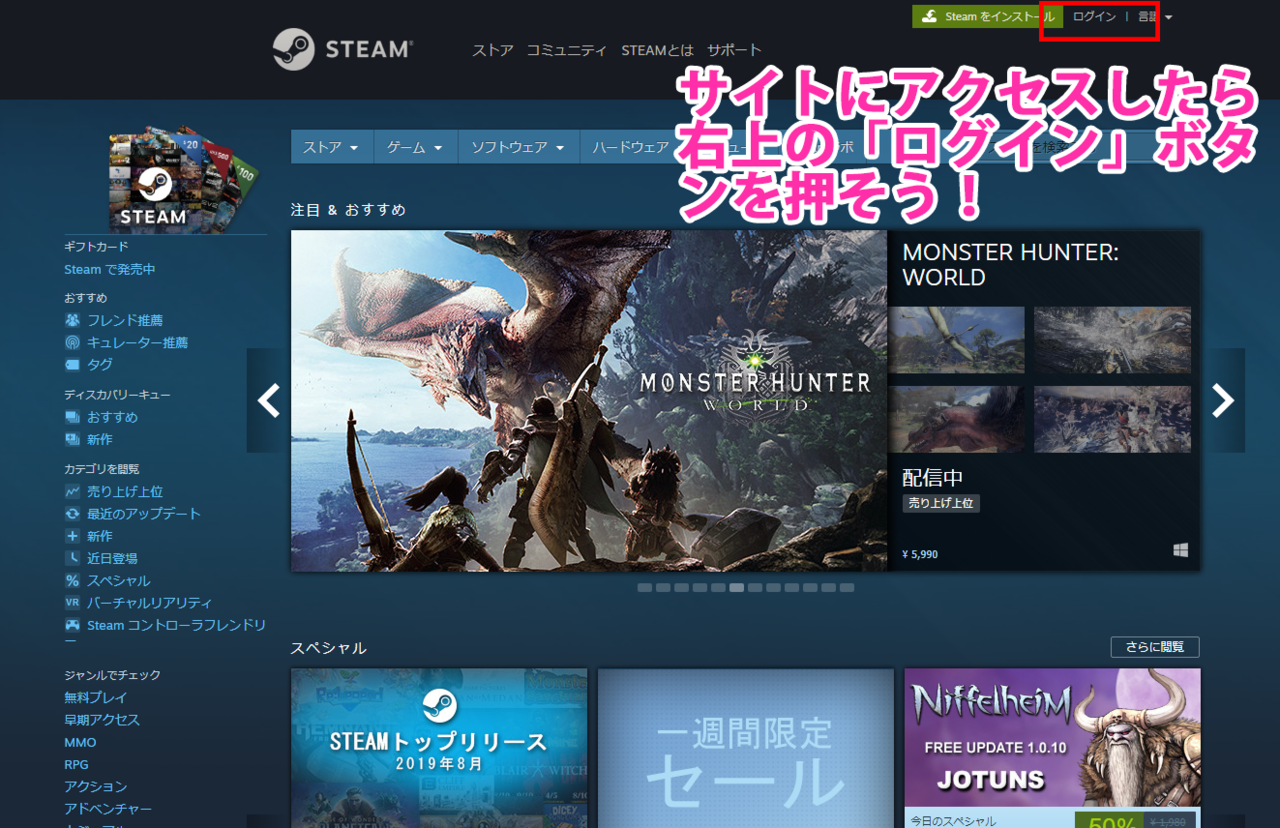Click the 売り上げ上位 tag on featured game
This screenshot has height=828, width=1280.
coord(941,503)
